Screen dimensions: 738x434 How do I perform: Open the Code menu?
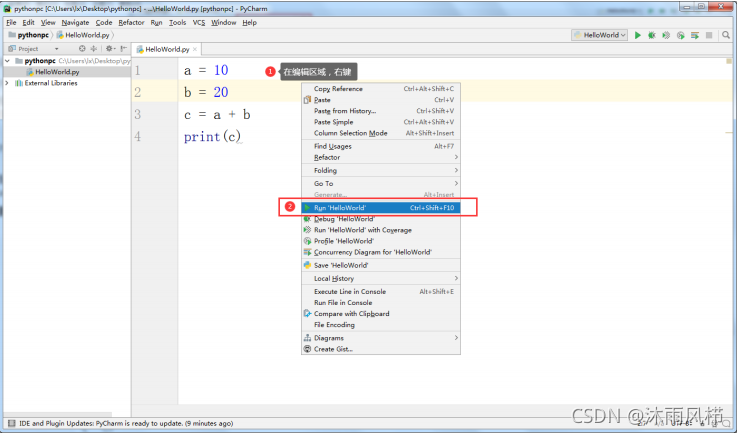[104, 23]
